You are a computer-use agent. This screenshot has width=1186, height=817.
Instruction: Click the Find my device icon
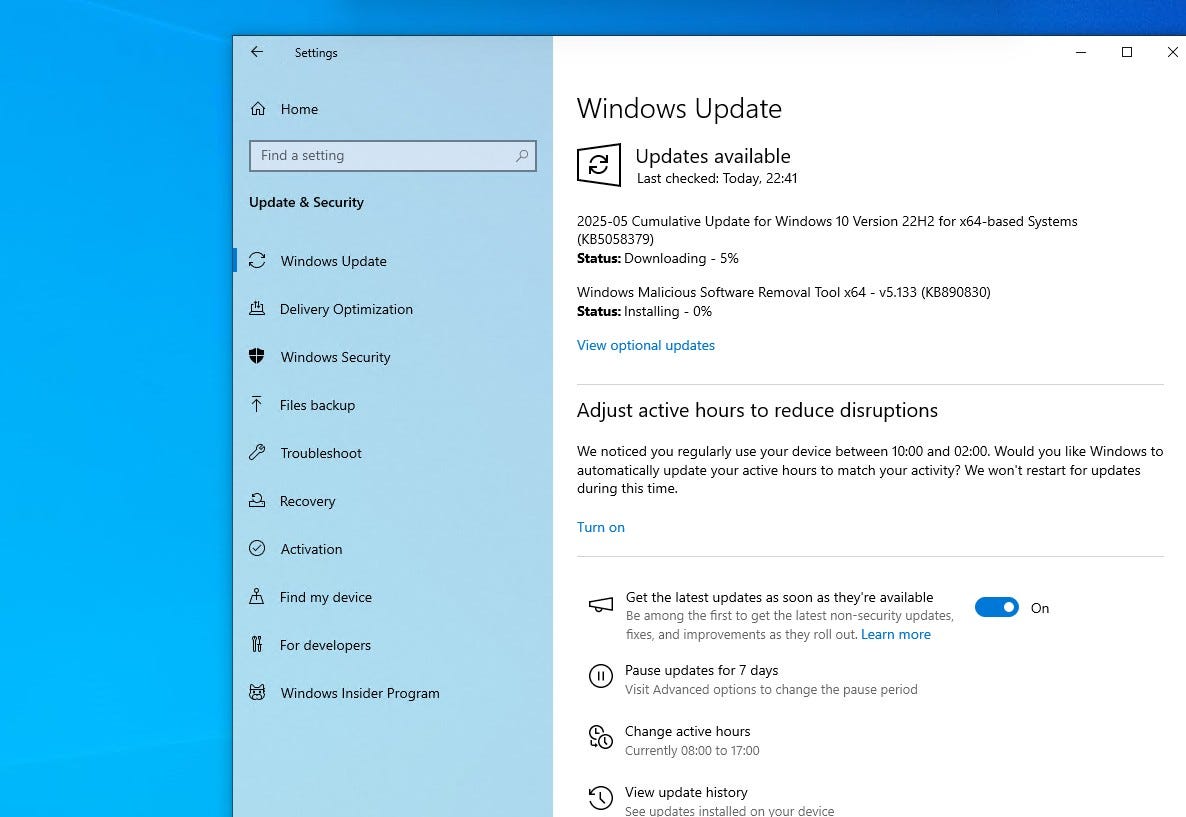[257, 597]
